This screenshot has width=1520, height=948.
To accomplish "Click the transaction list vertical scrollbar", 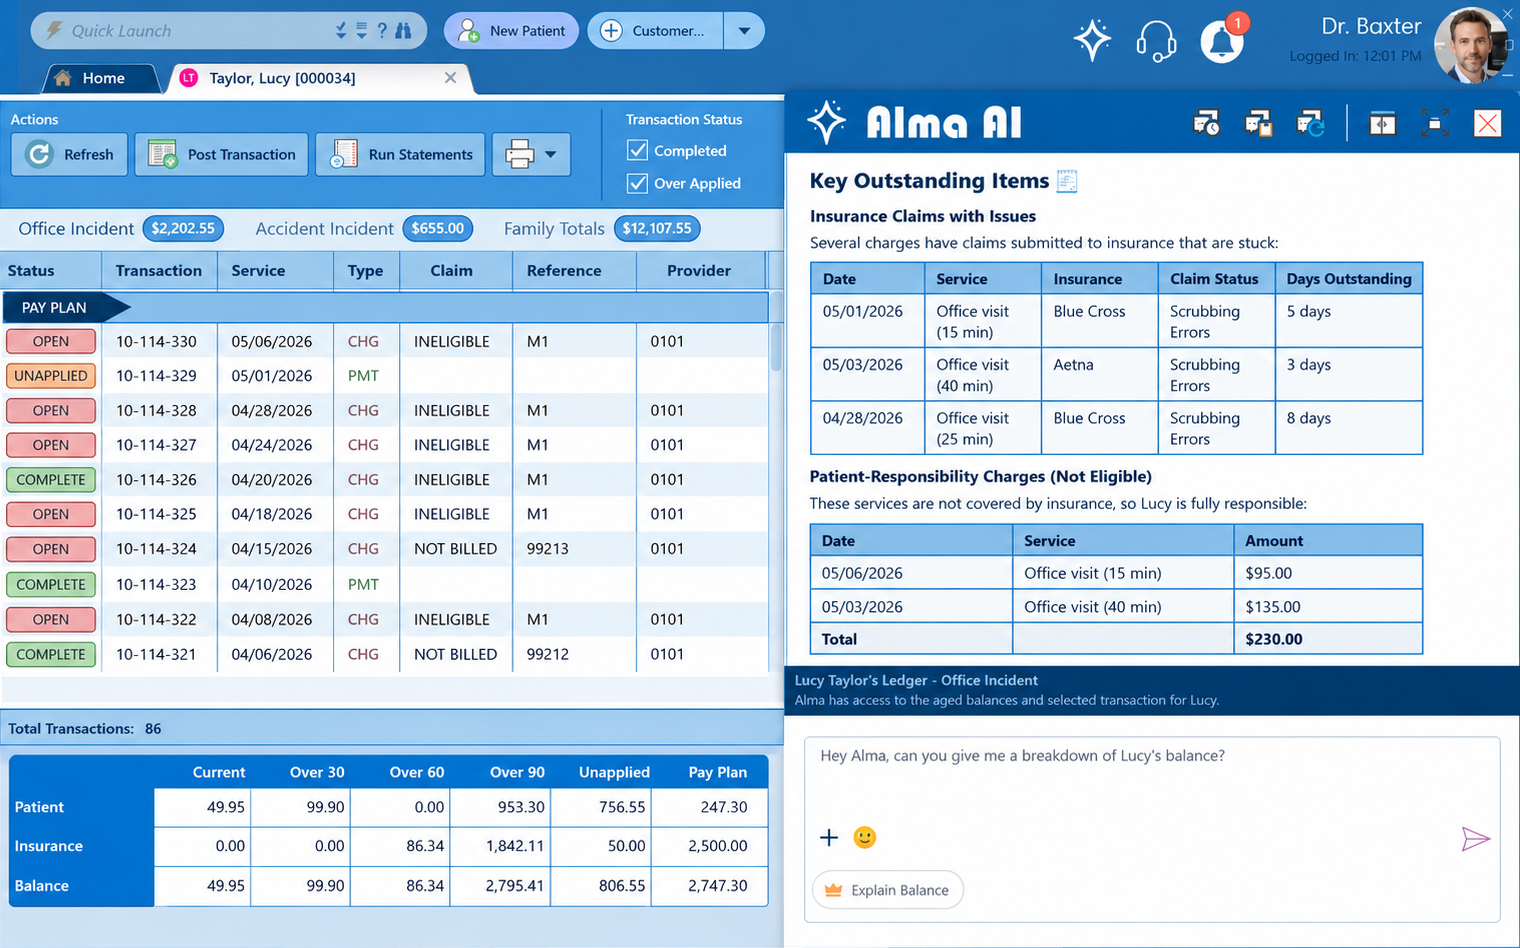I will 776,480.
